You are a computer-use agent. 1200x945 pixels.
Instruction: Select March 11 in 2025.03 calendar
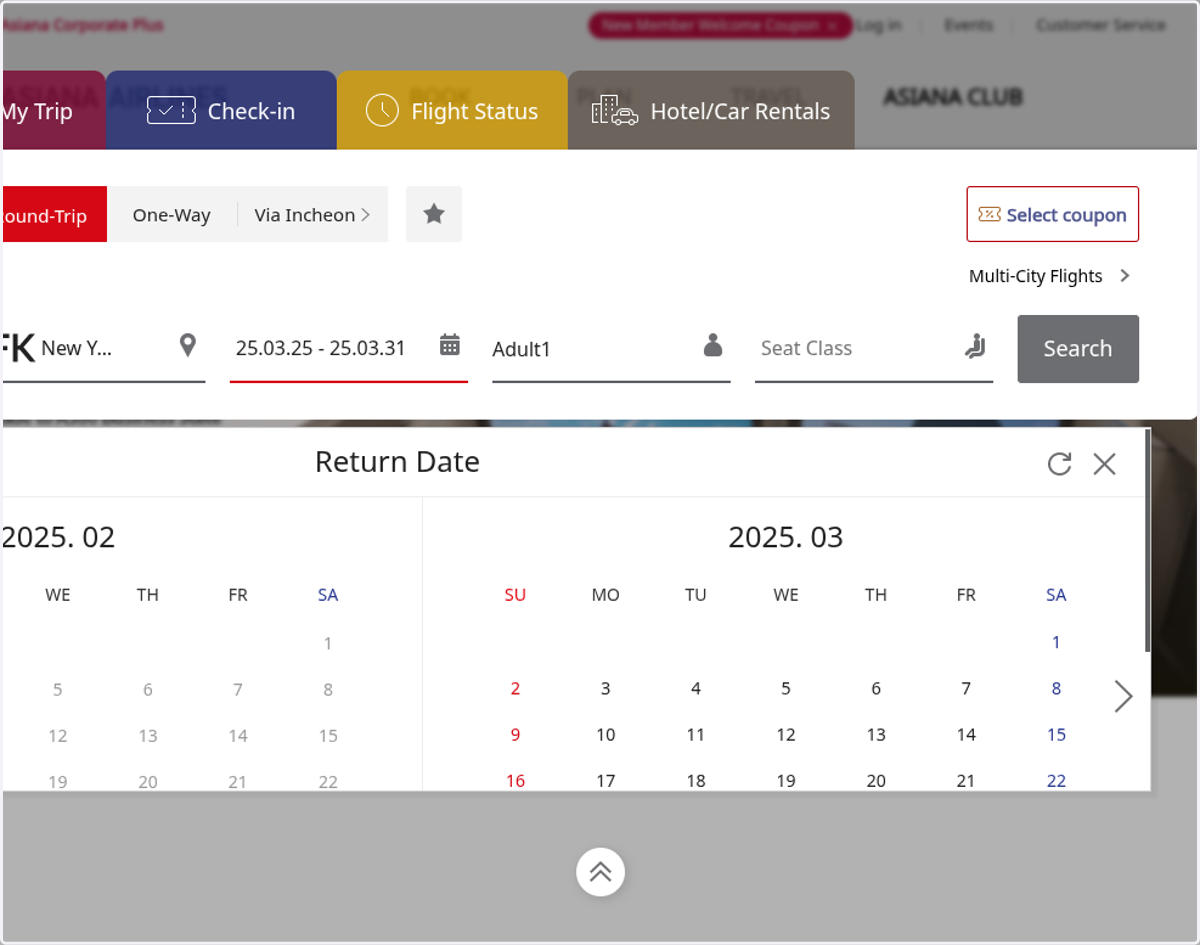696,734
